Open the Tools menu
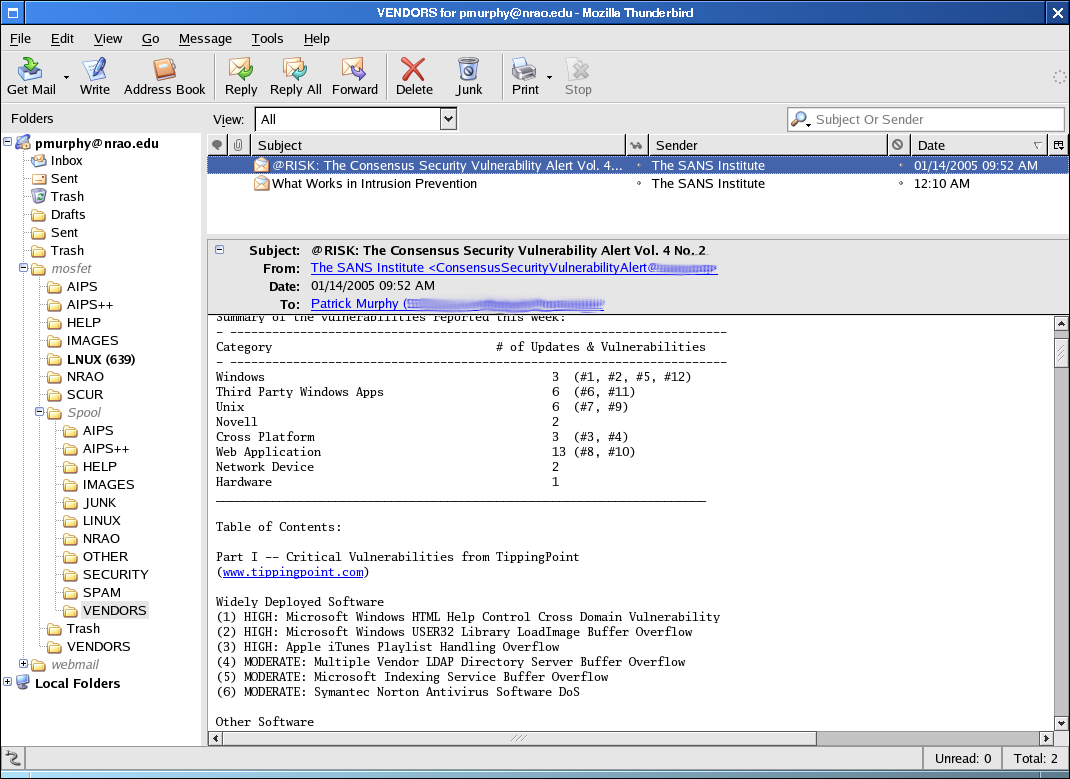 267,38
